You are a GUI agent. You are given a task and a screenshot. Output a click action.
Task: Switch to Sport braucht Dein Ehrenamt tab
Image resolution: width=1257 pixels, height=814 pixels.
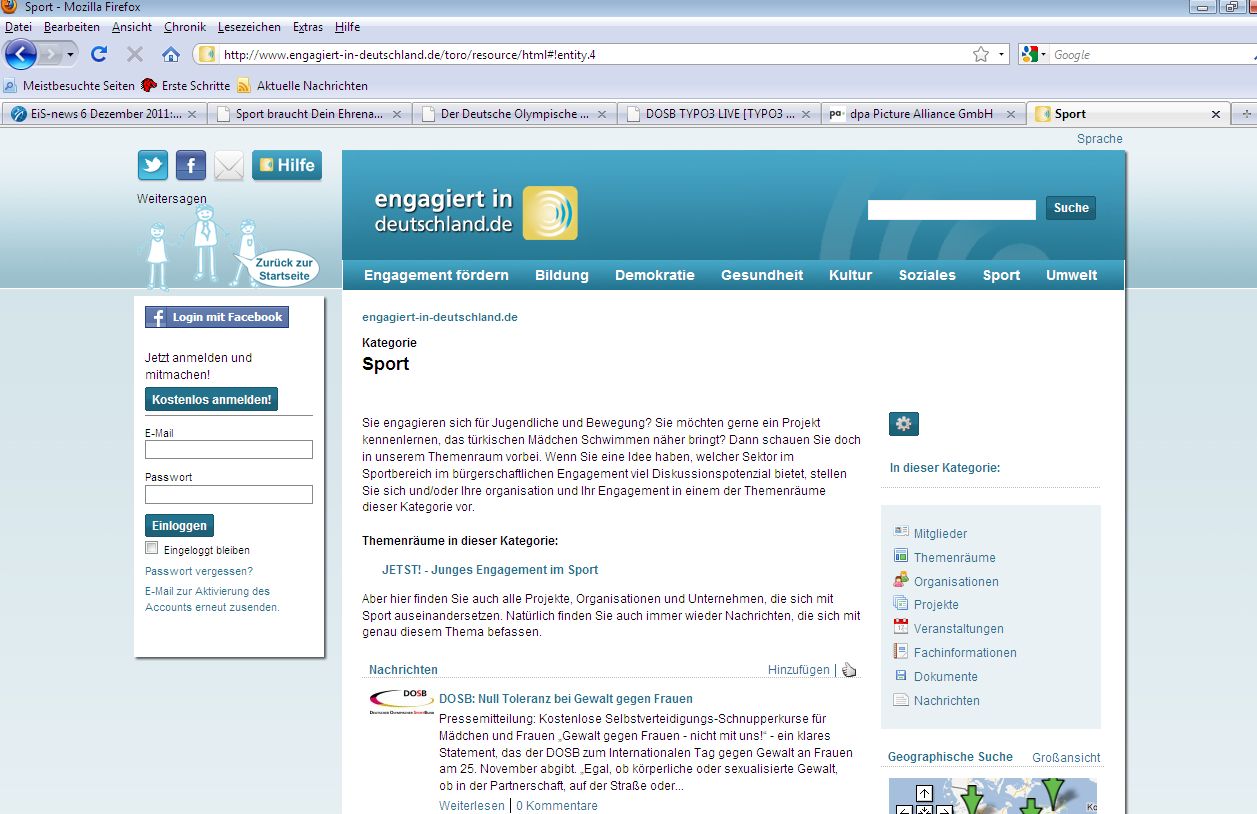click(x=309, y=114)
